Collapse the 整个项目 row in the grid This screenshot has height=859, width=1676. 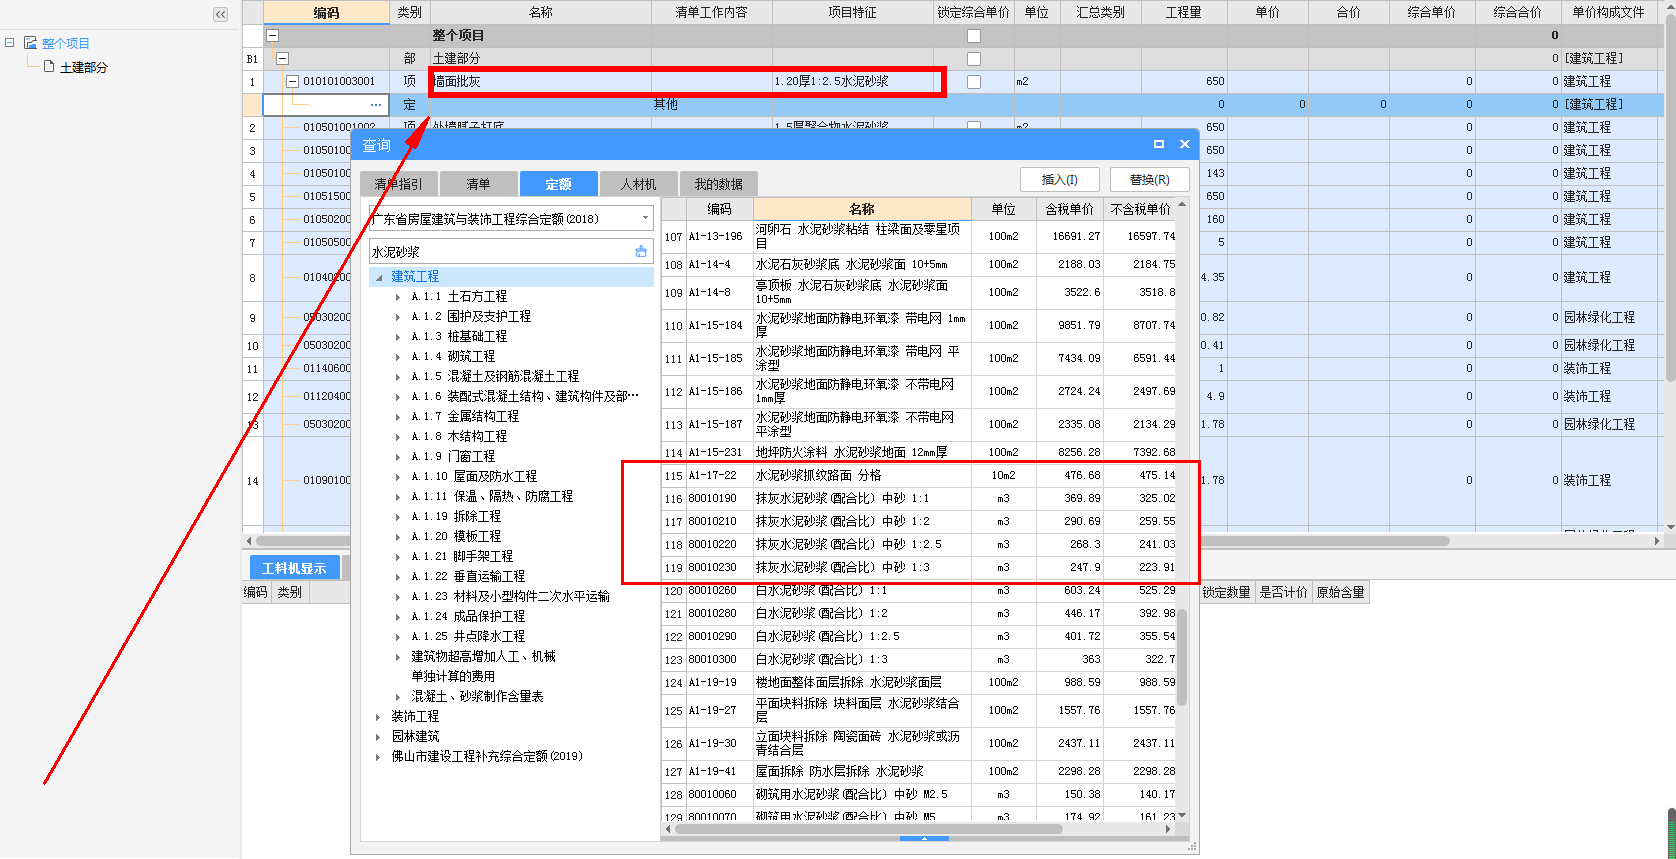click(272, 35)
